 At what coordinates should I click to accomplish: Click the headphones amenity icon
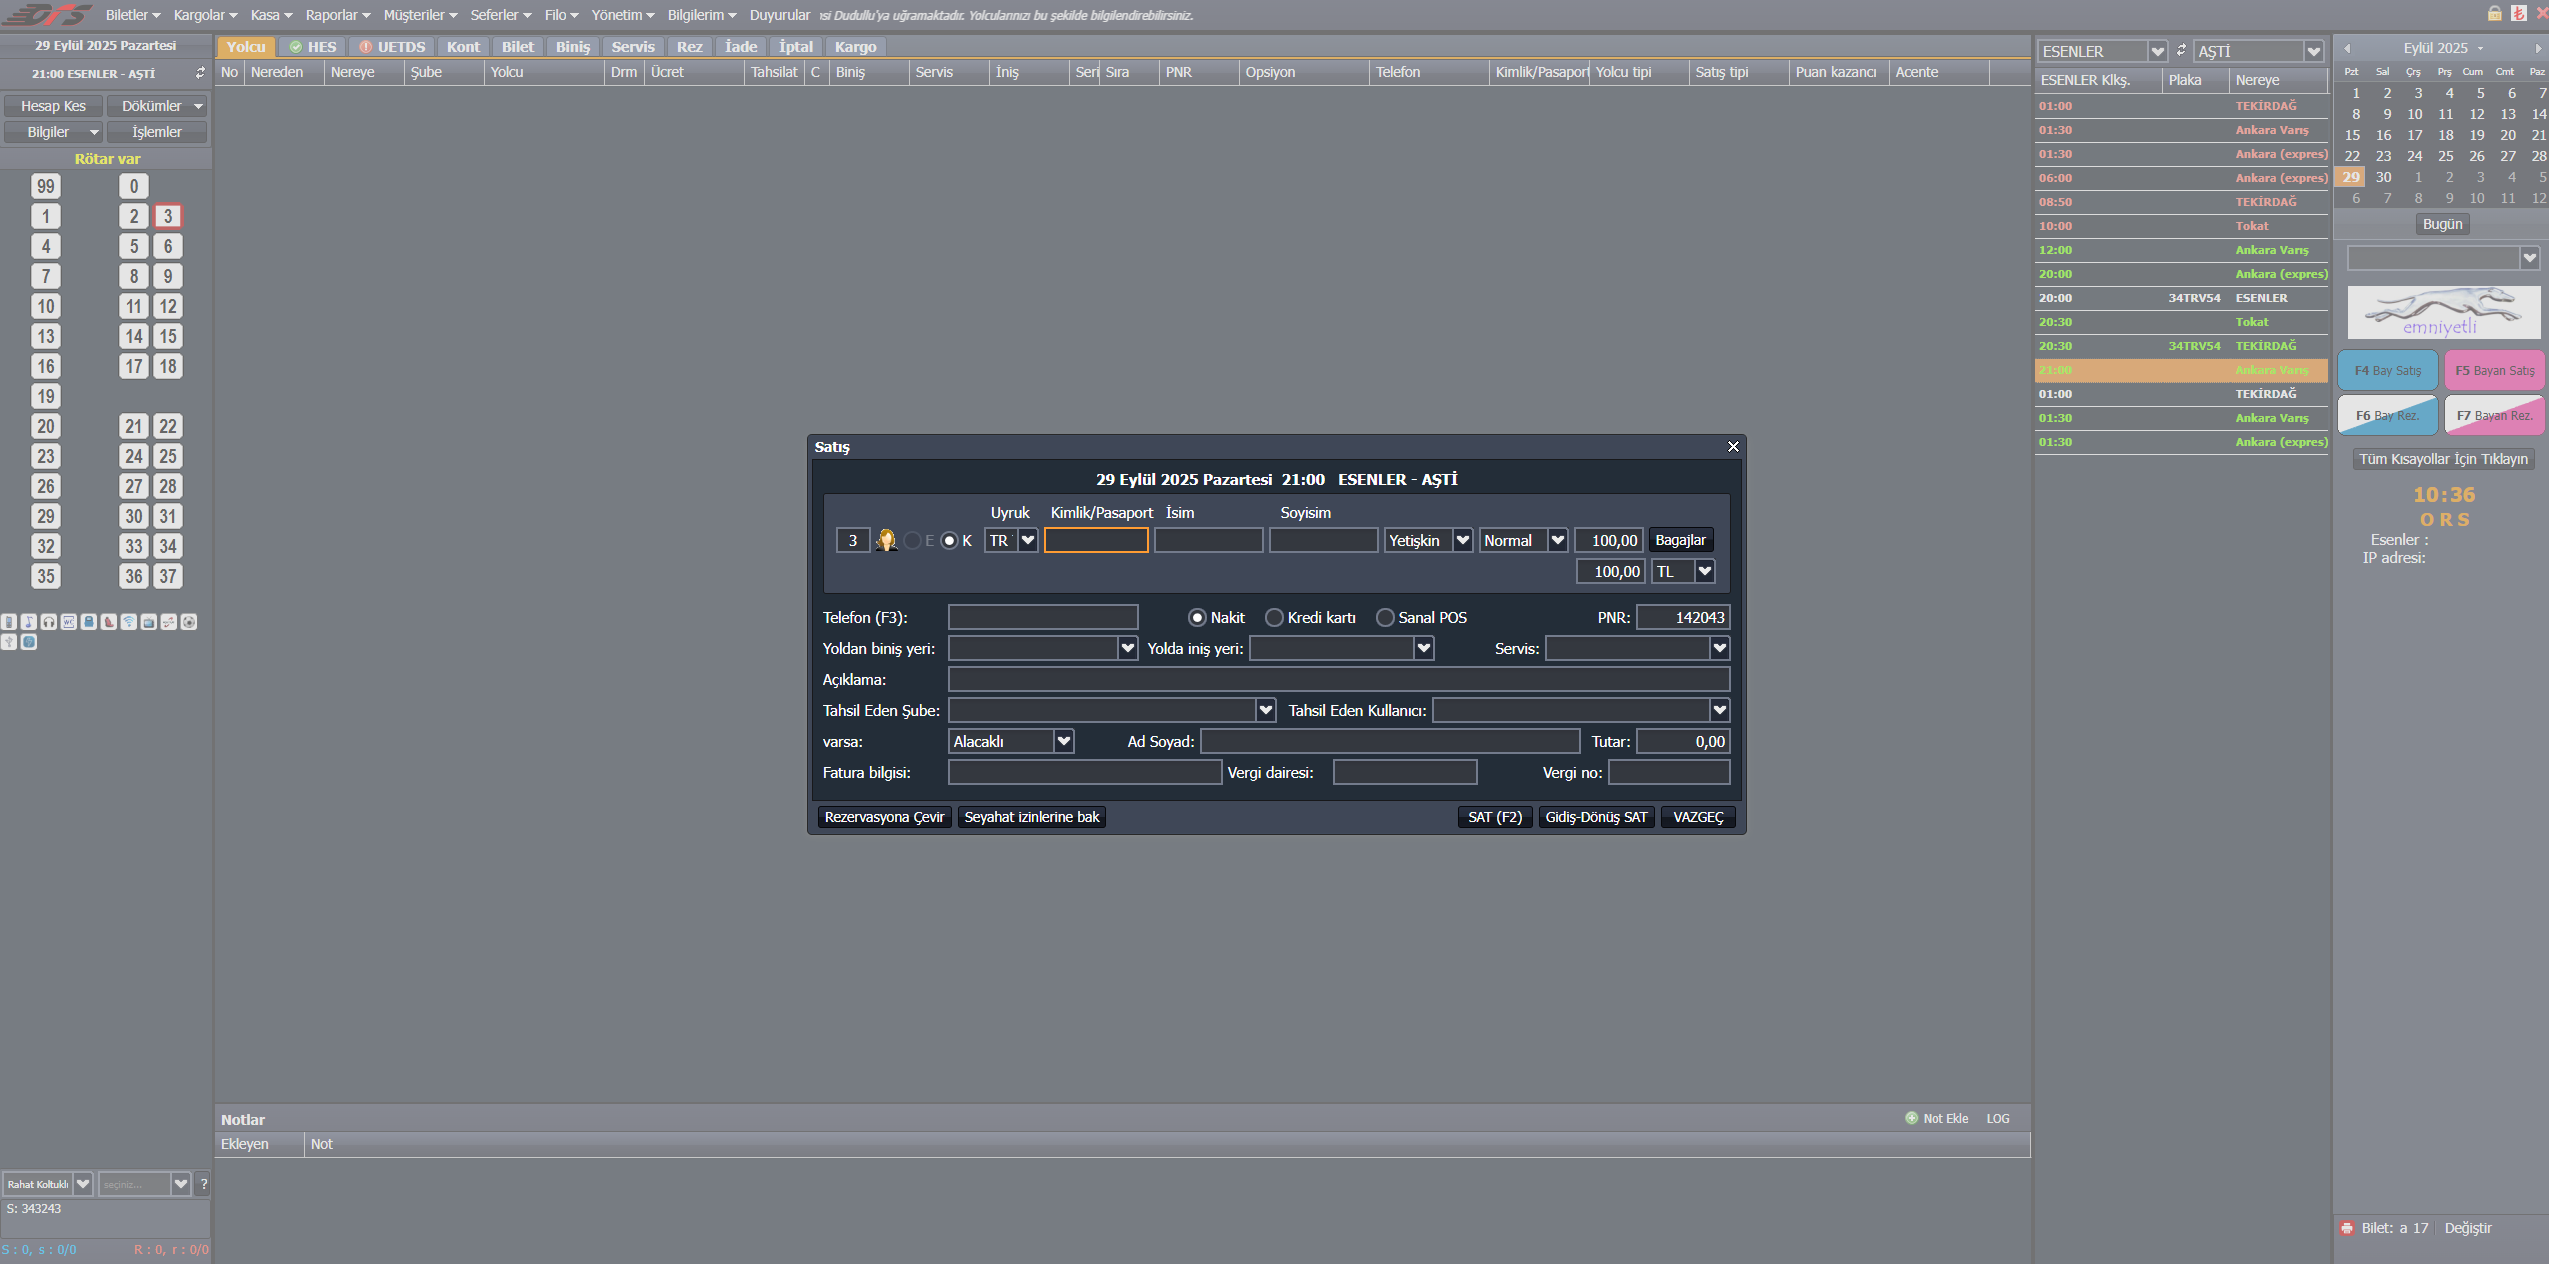(x=49, y=622)
